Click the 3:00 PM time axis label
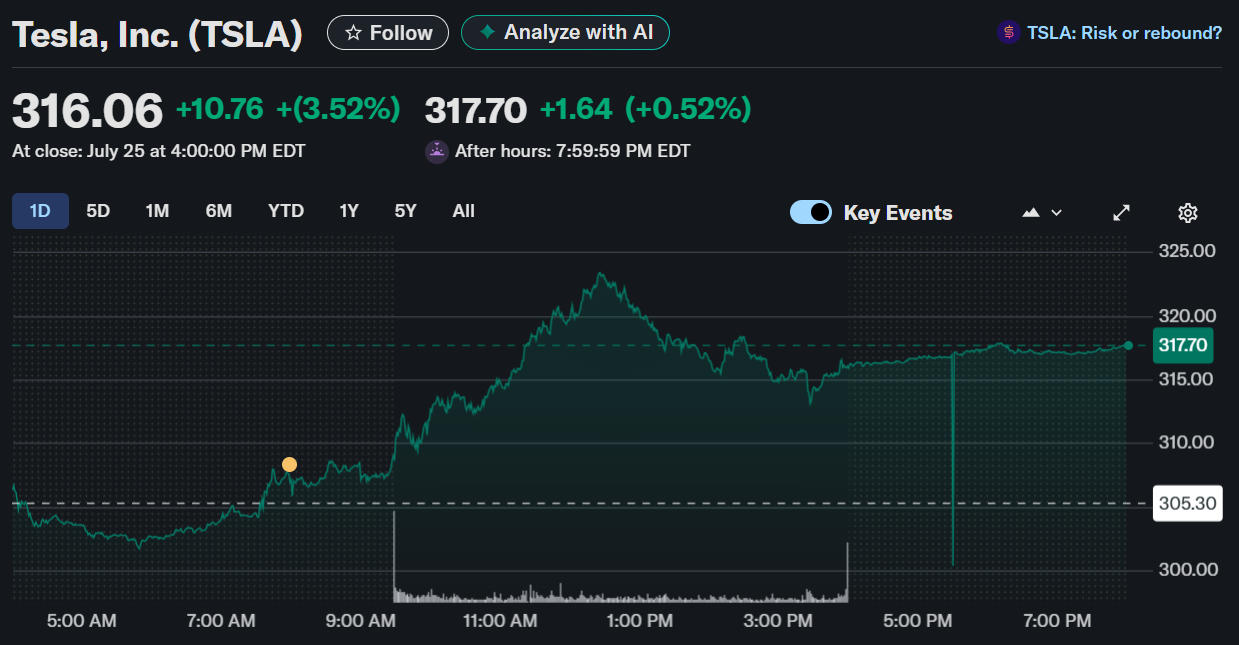Image resolution: width=1239 pixels, height=645 pixels. click(x=778, y=621)
